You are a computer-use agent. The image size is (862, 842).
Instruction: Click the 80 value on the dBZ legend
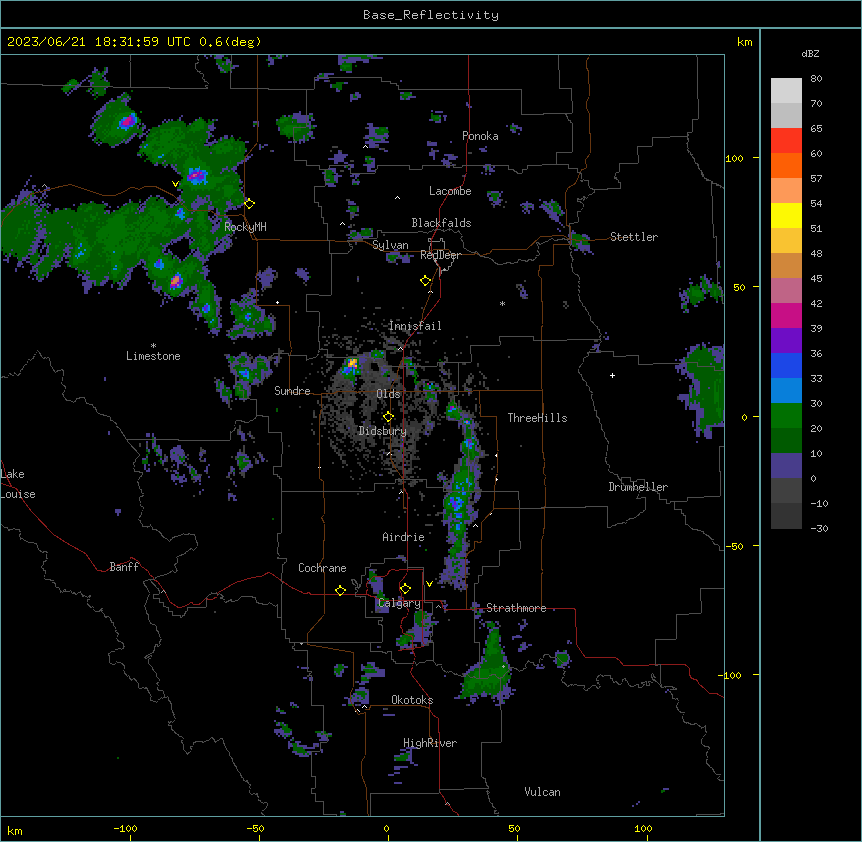click(816, 79)
